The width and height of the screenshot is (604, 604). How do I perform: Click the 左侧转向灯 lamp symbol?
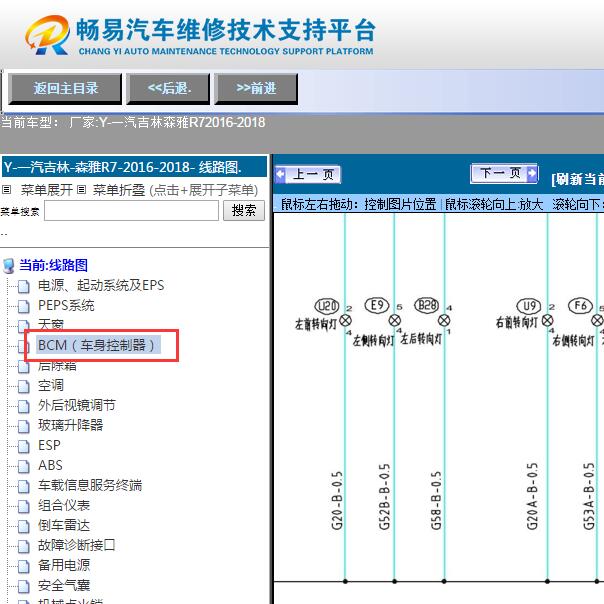pos(394,320)
